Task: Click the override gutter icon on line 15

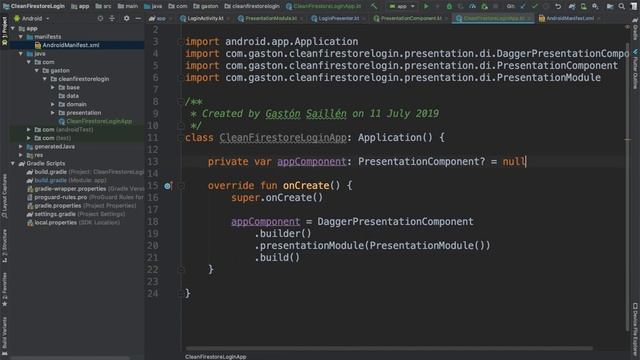Action: tap(167, 186)
